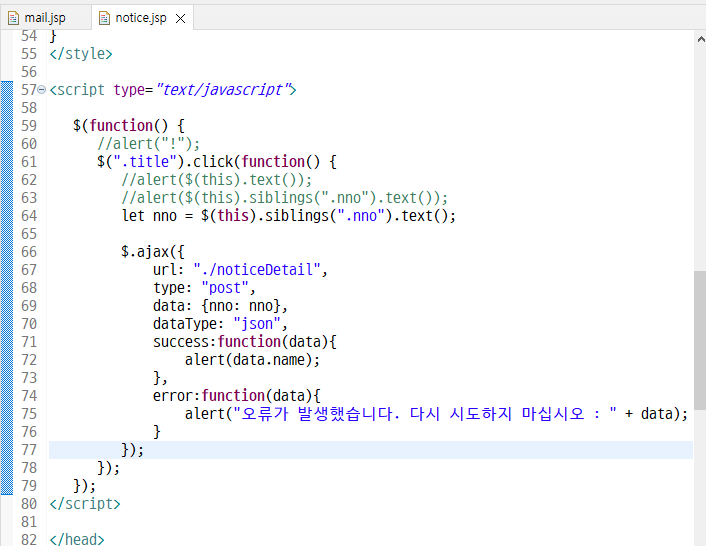Click the "./noticeDetail" url string

point(257,270)
